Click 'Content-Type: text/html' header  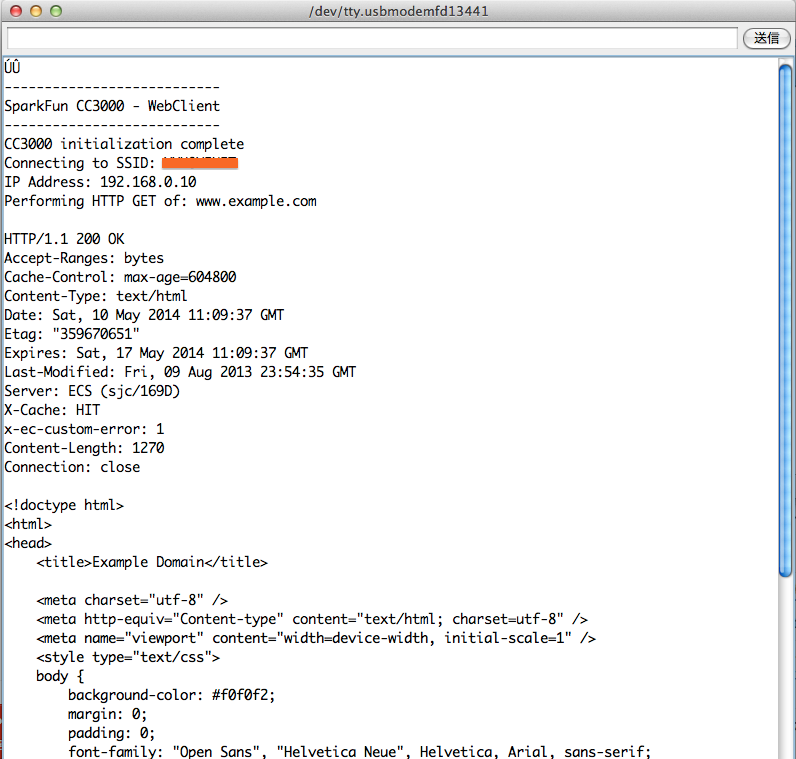point(96,296)
